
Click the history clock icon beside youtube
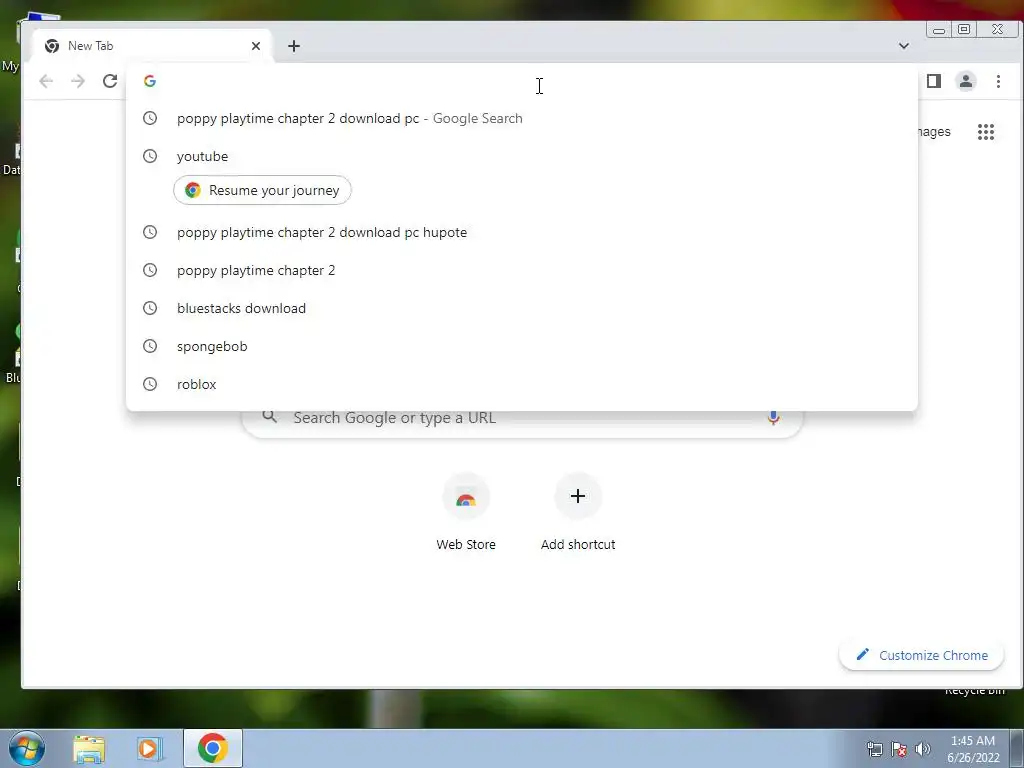click(x=150, y=156)
